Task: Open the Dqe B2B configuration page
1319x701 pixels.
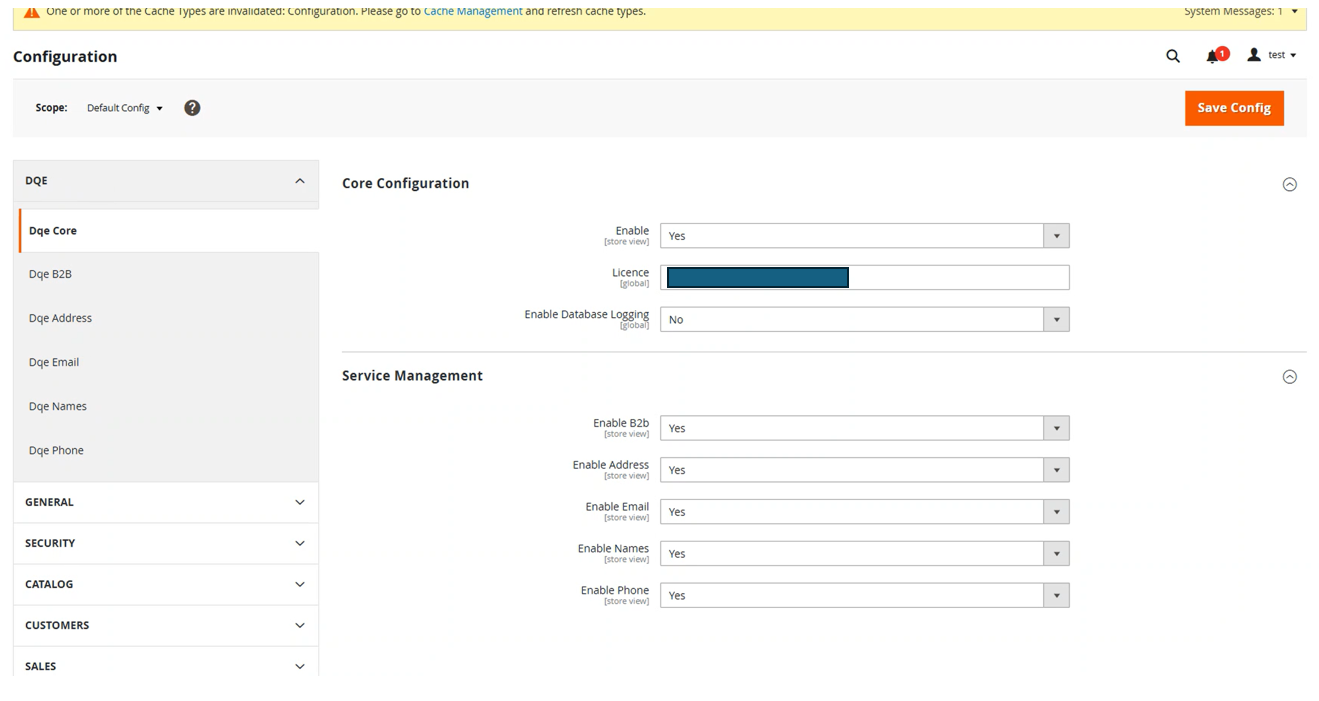Action: tap(50, 274)
